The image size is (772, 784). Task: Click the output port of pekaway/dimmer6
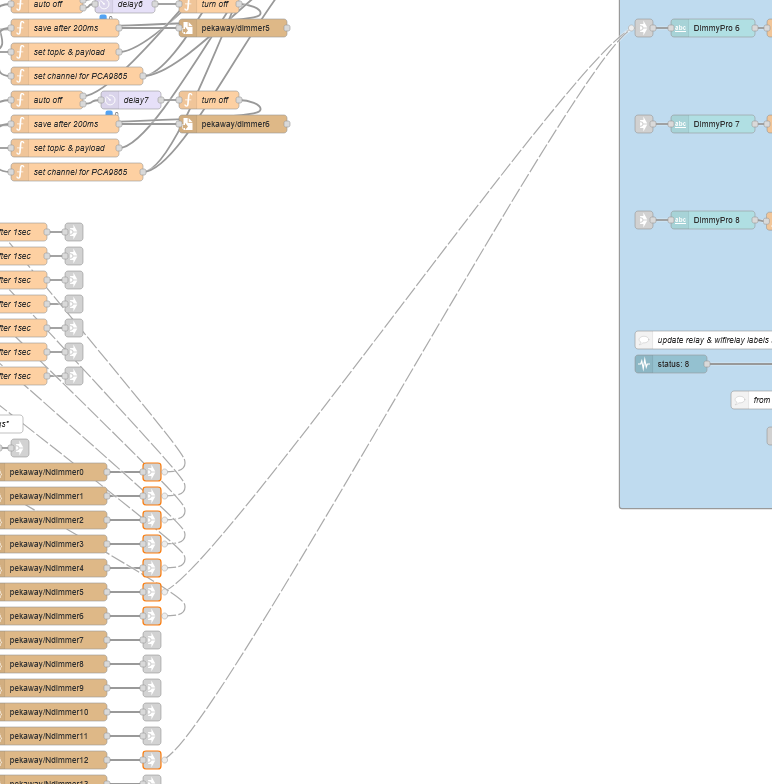(287, 124)
